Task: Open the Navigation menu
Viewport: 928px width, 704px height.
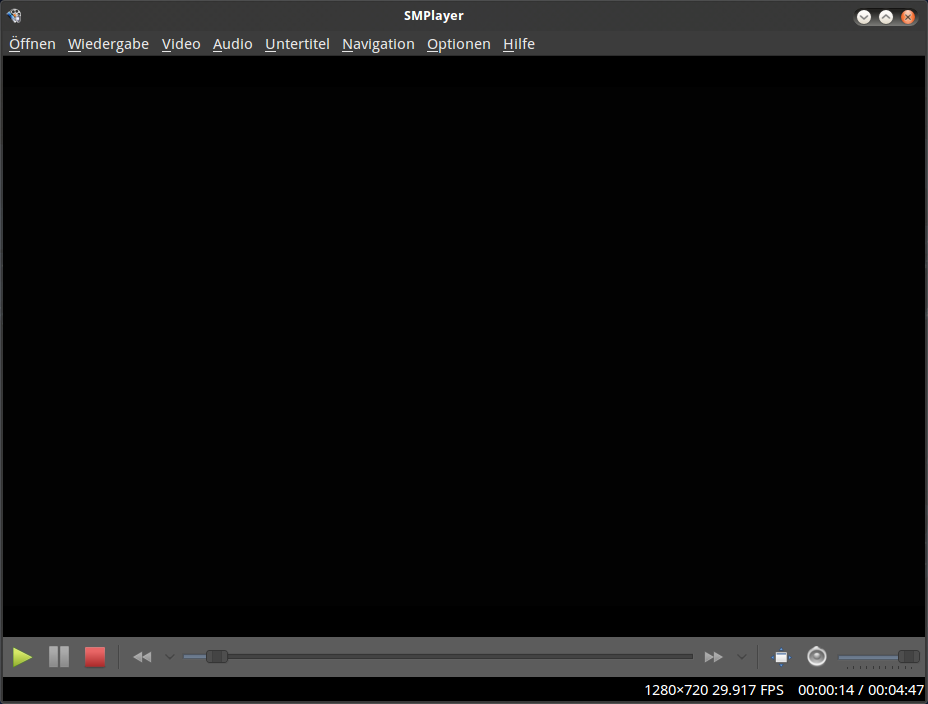Action: 378,44
